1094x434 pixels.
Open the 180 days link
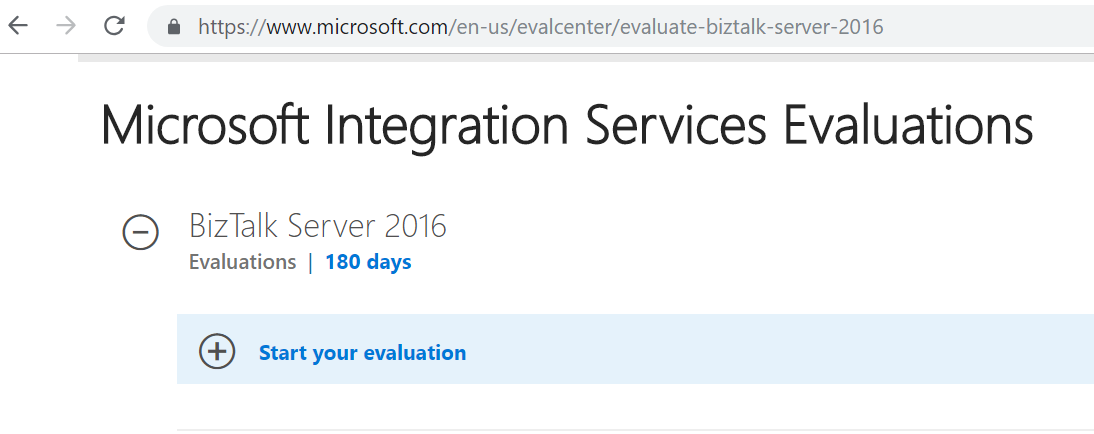368,262
